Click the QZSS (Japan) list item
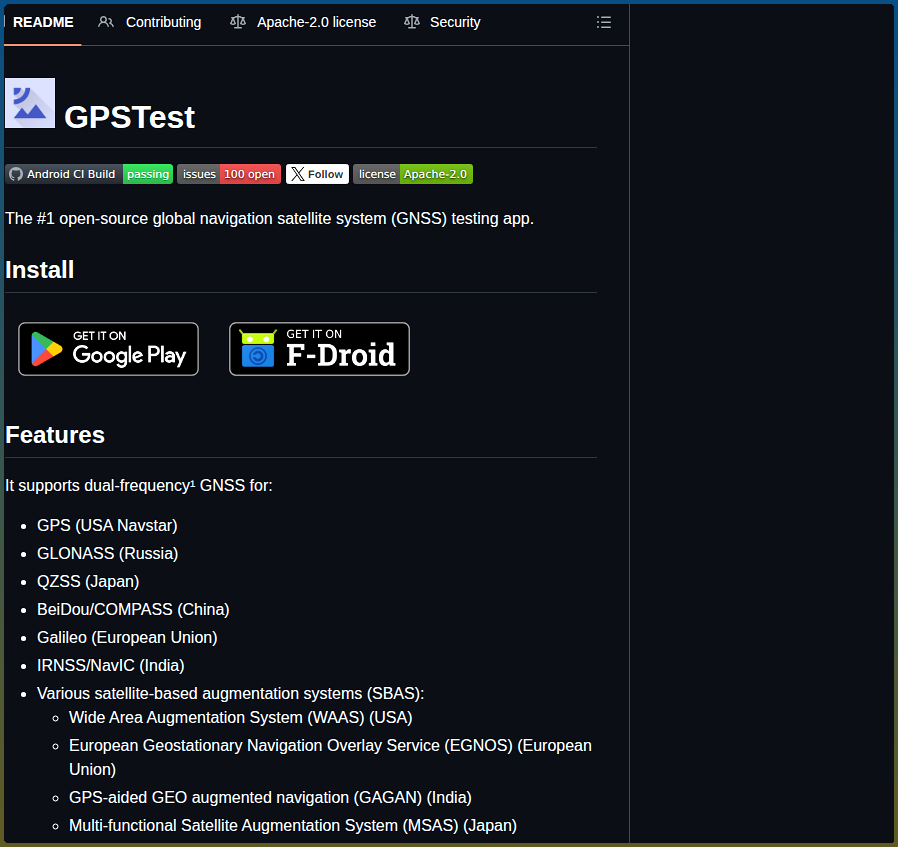This screenshot has width=898, height=847. (88, 582)
